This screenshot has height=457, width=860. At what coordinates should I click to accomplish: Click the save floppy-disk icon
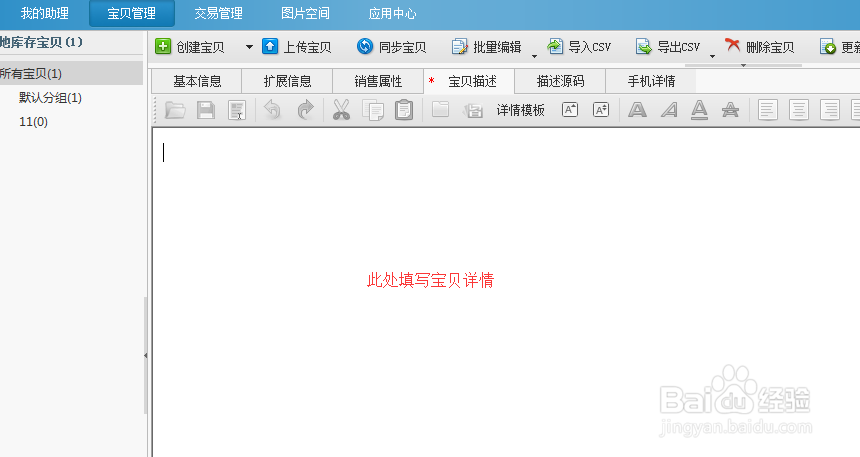(206, 110)
